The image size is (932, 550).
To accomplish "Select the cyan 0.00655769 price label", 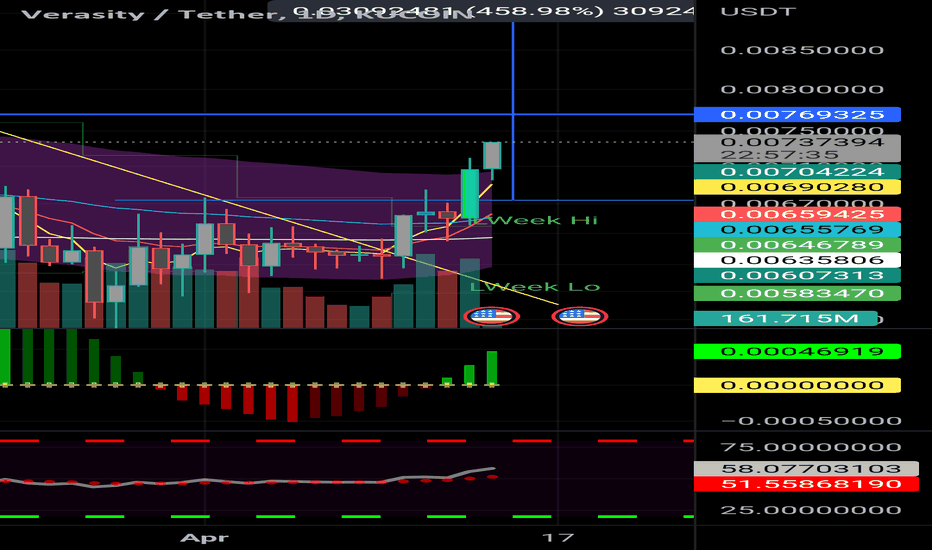I will [x=797, y=230].
